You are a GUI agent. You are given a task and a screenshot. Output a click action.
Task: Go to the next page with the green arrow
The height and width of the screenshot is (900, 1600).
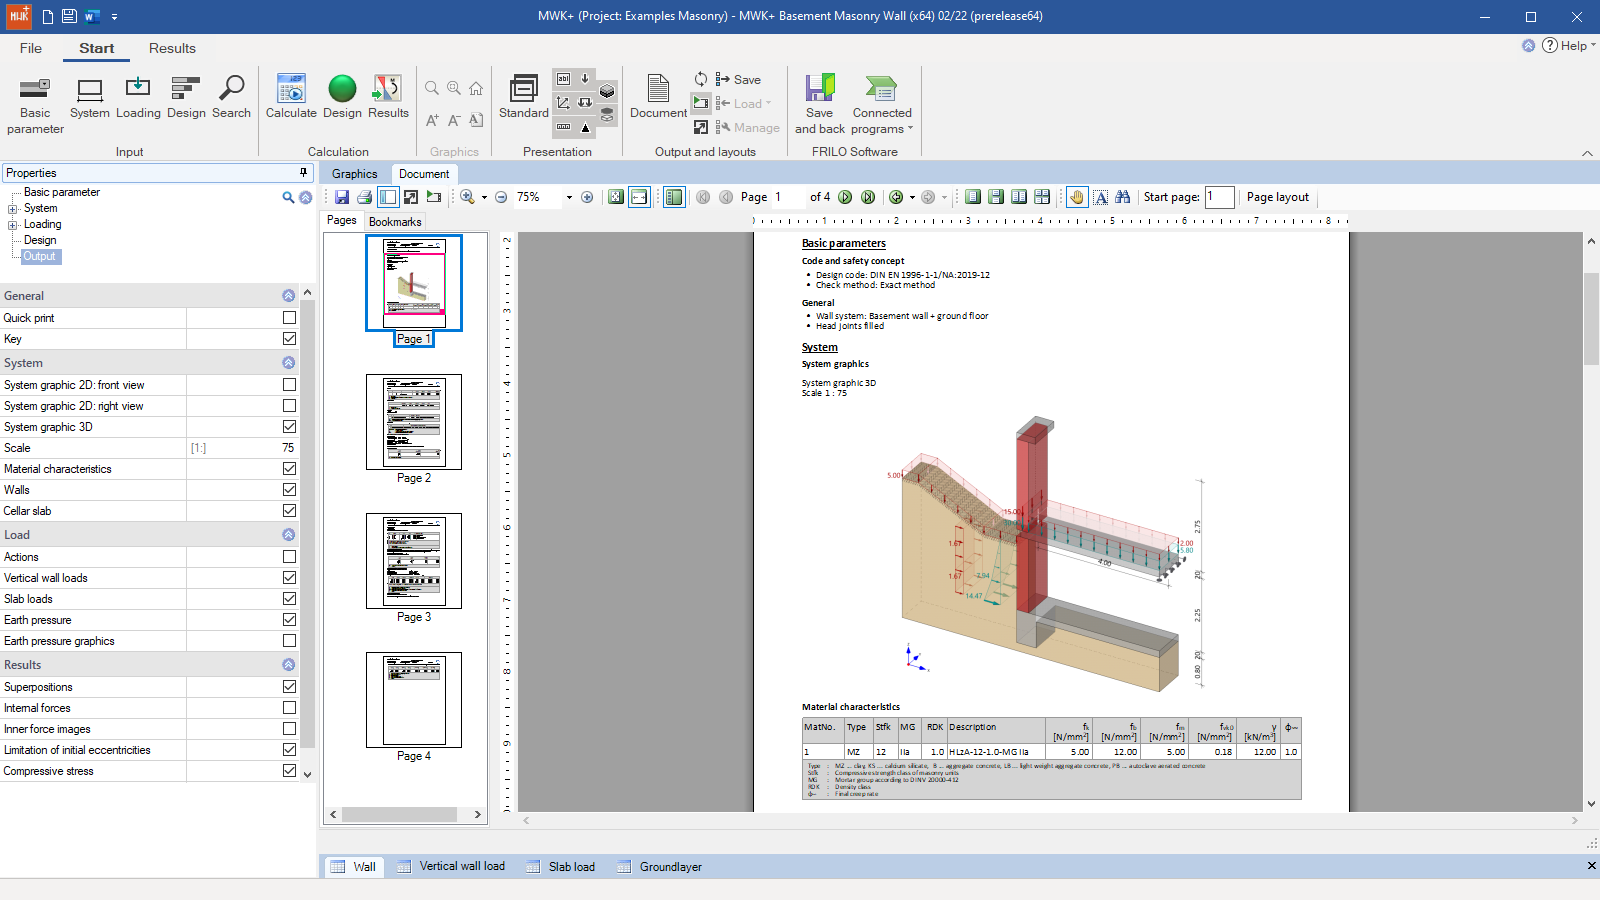tap(845, 197)
